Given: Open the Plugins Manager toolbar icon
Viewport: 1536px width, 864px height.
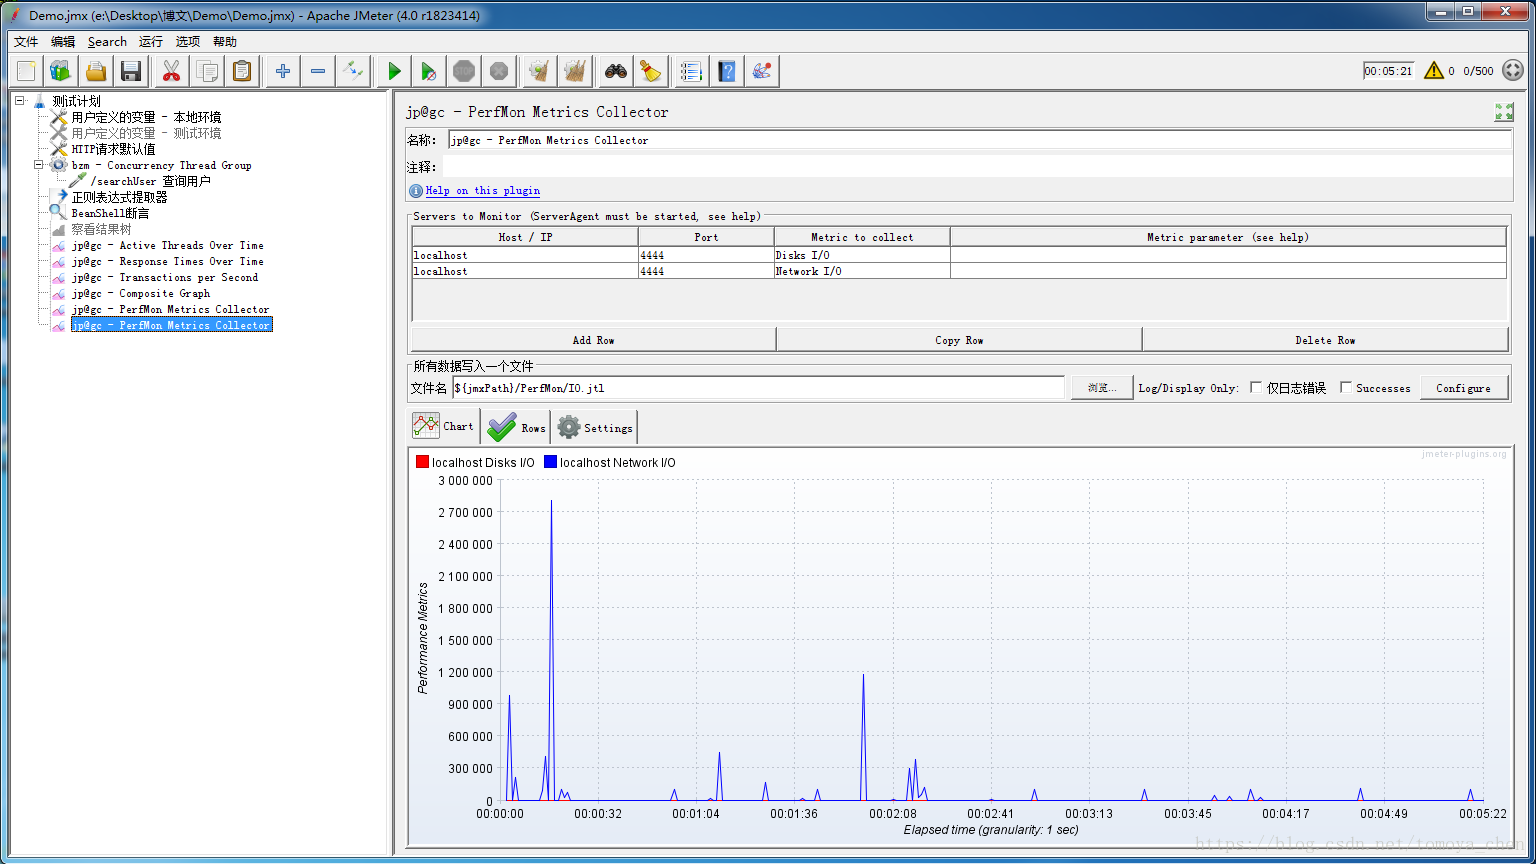Looking at the screenshot, I should [762, 71].
